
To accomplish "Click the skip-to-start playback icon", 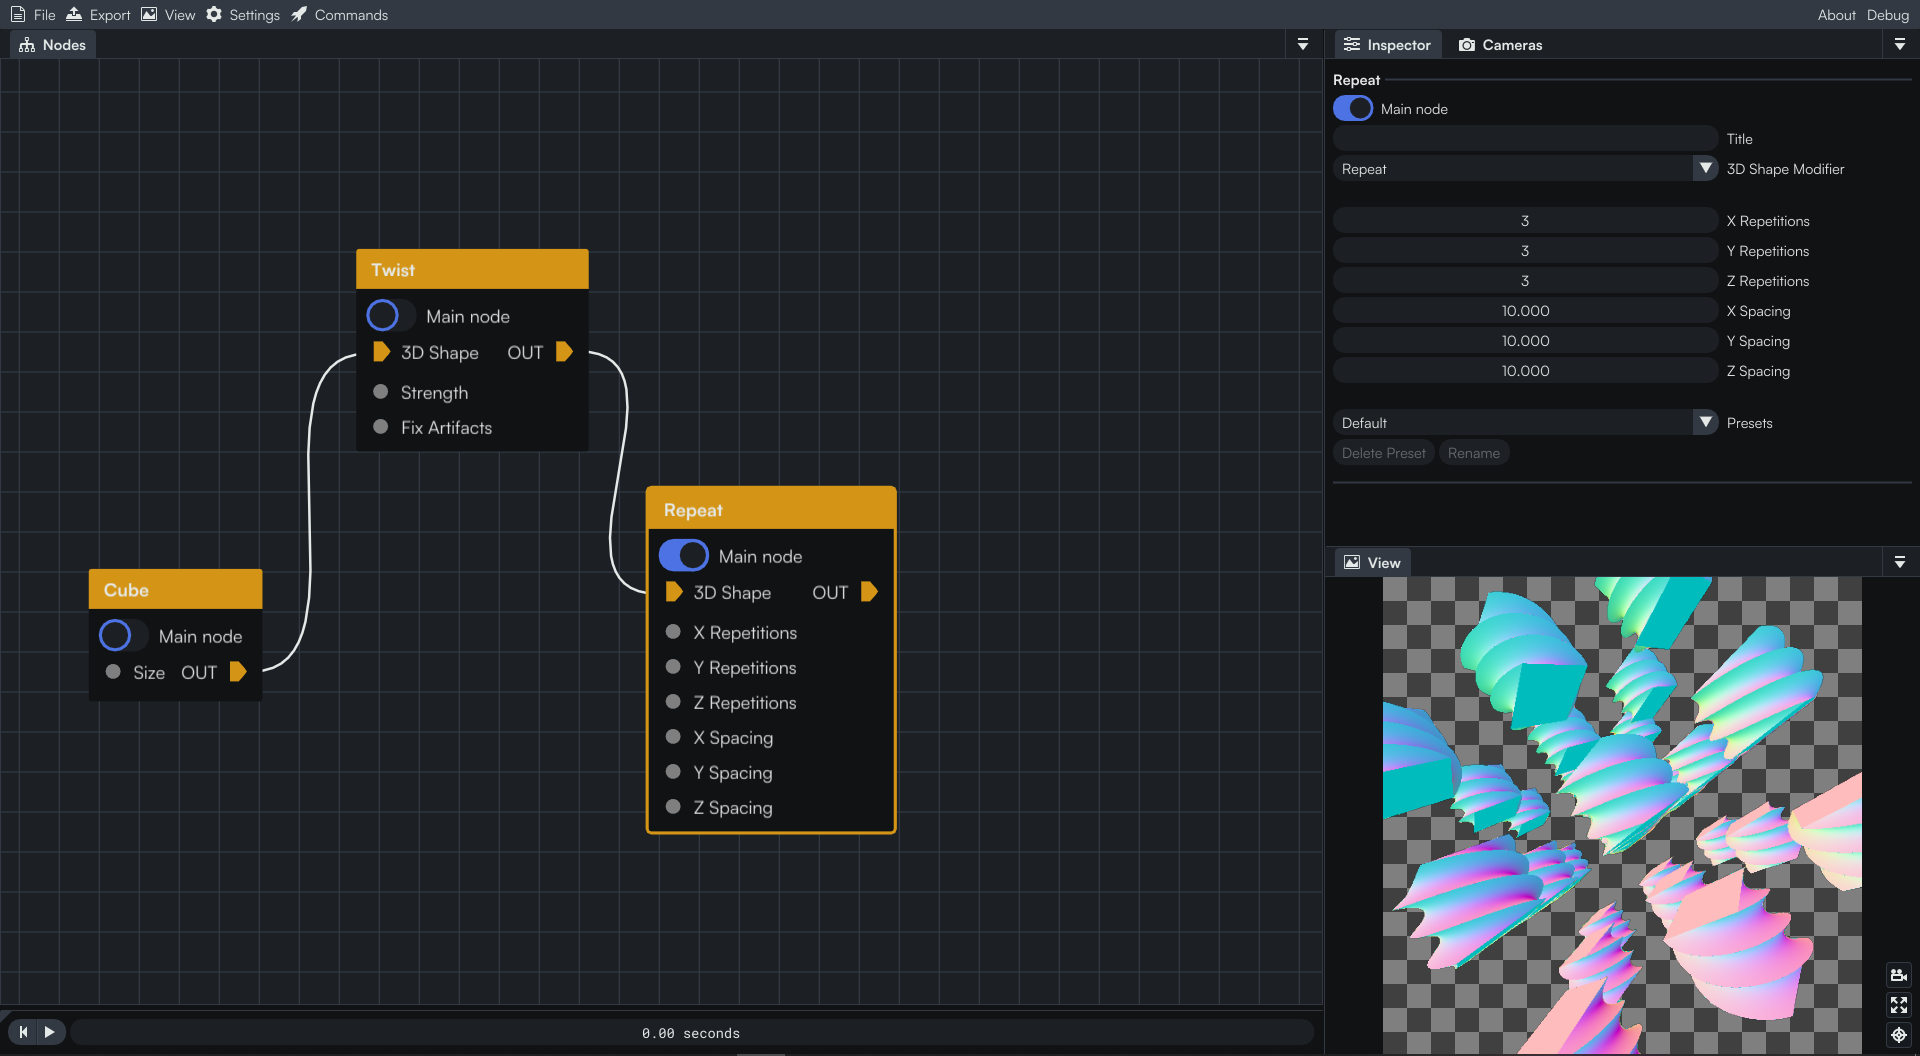I will tap(23, 1032).
